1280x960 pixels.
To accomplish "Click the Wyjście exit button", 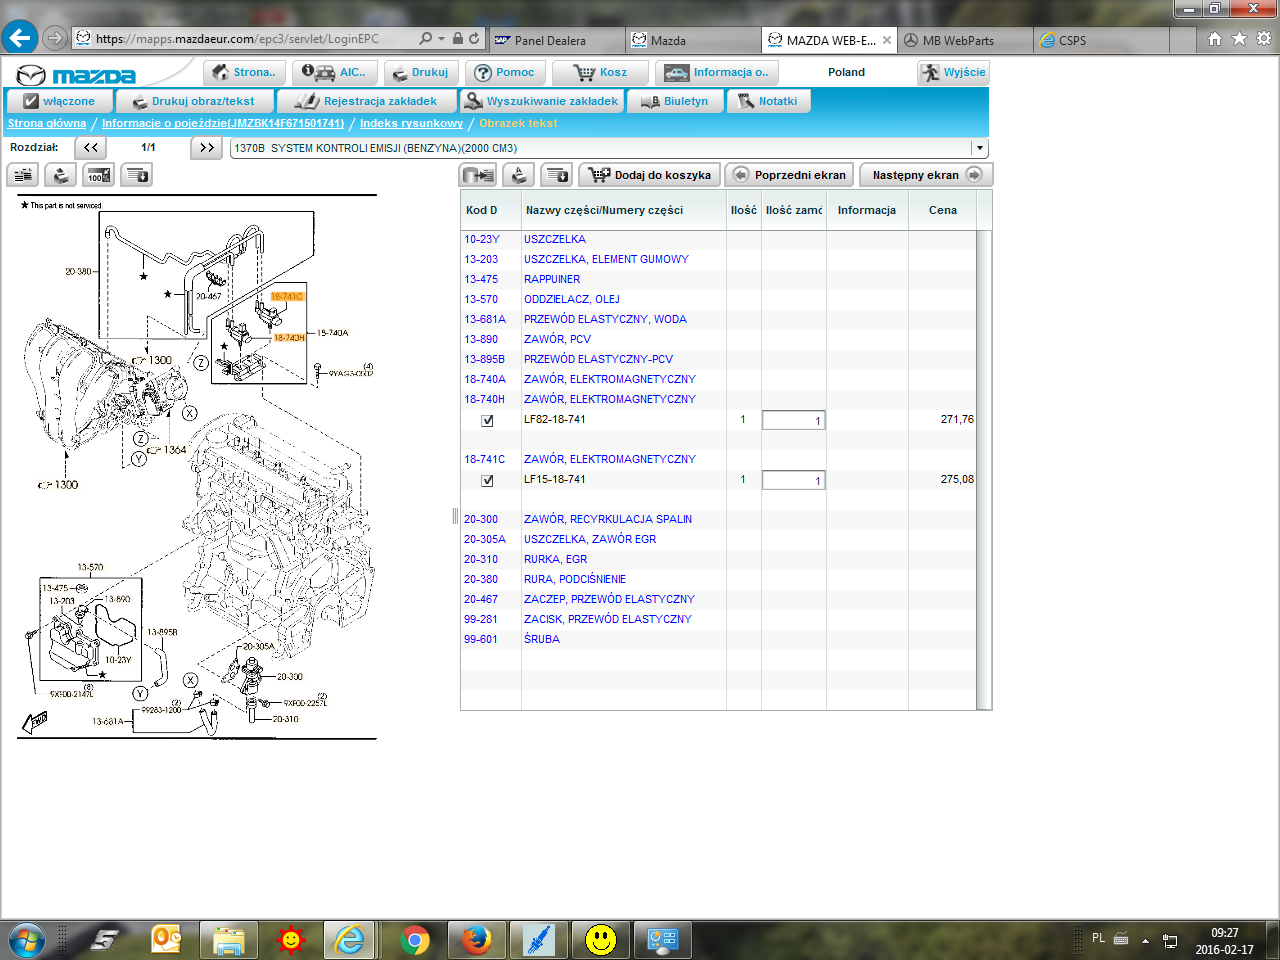I will (953, 73).
